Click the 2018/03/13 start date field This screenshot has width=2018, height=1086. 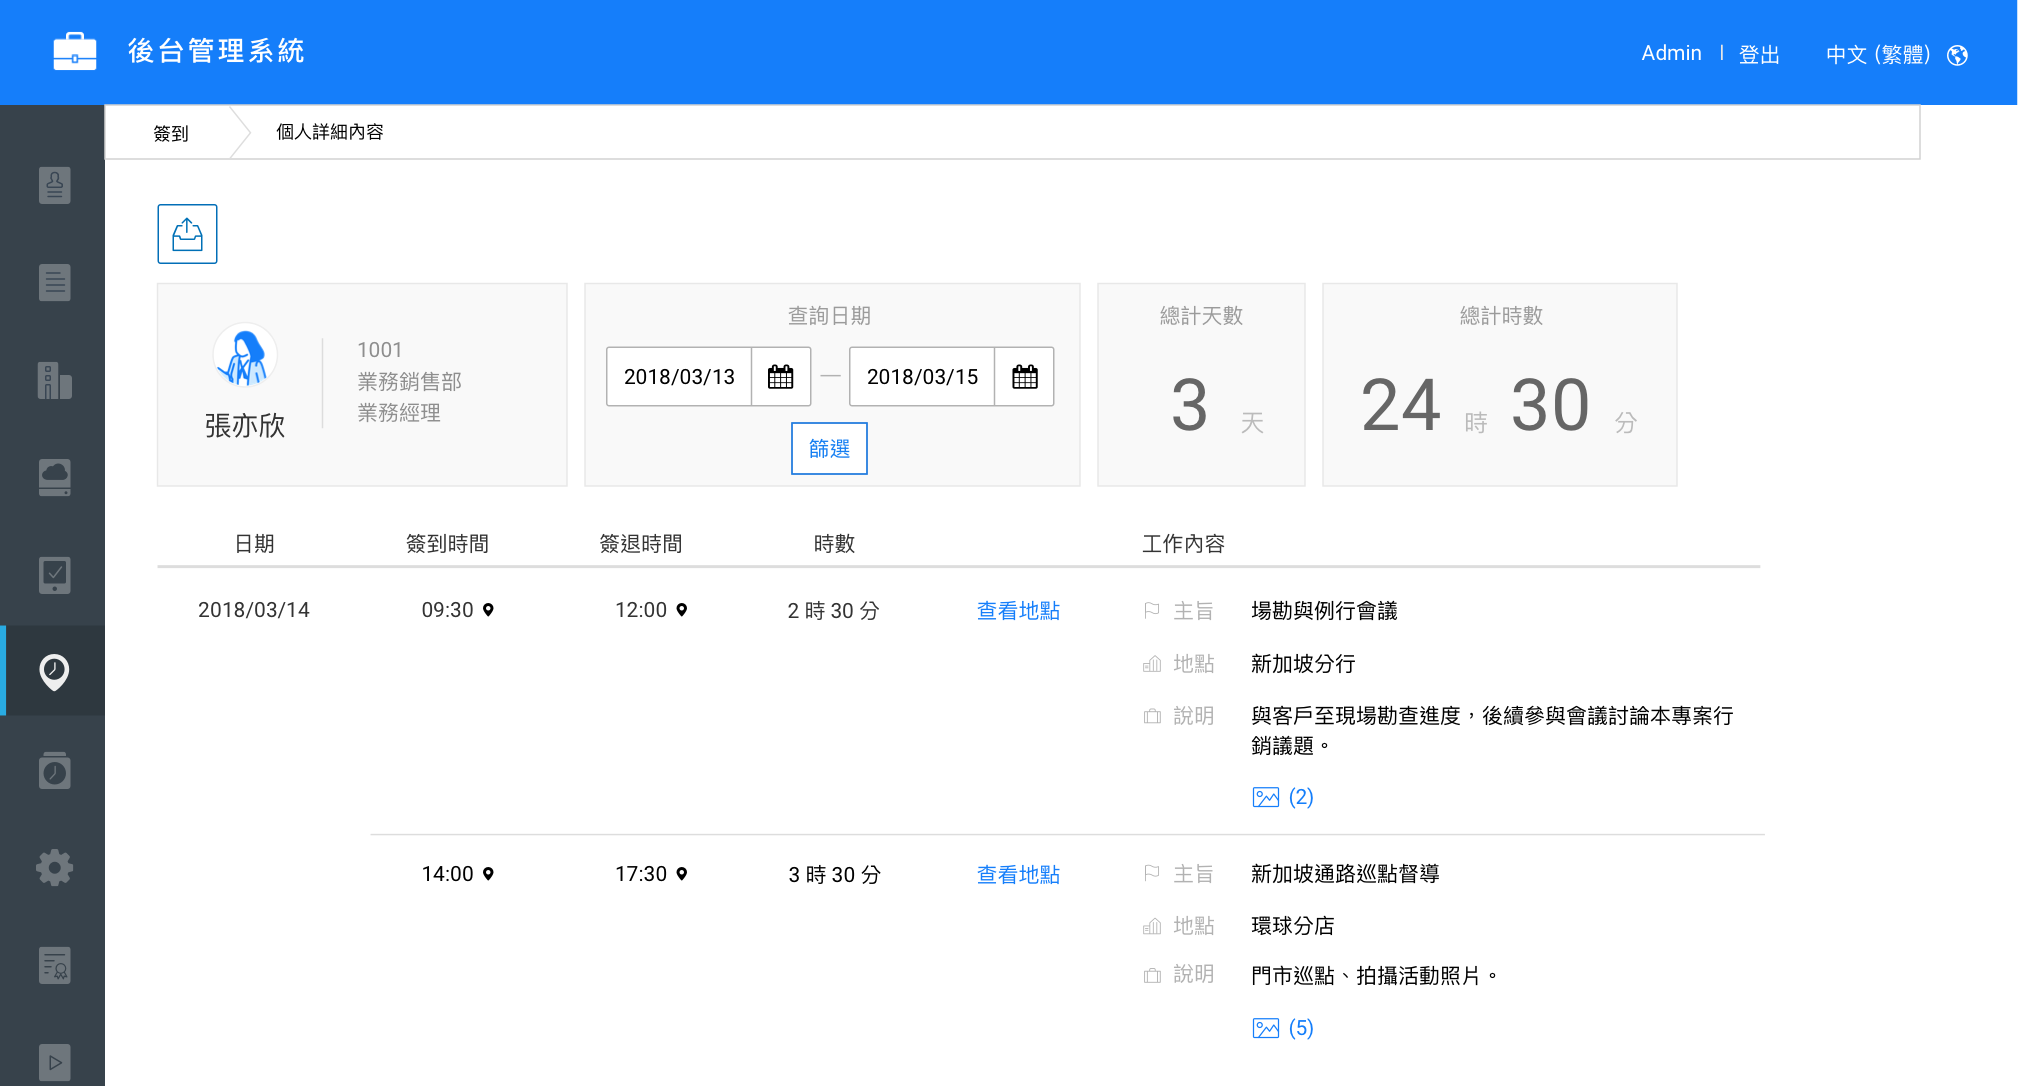click(x=679, y=377)
